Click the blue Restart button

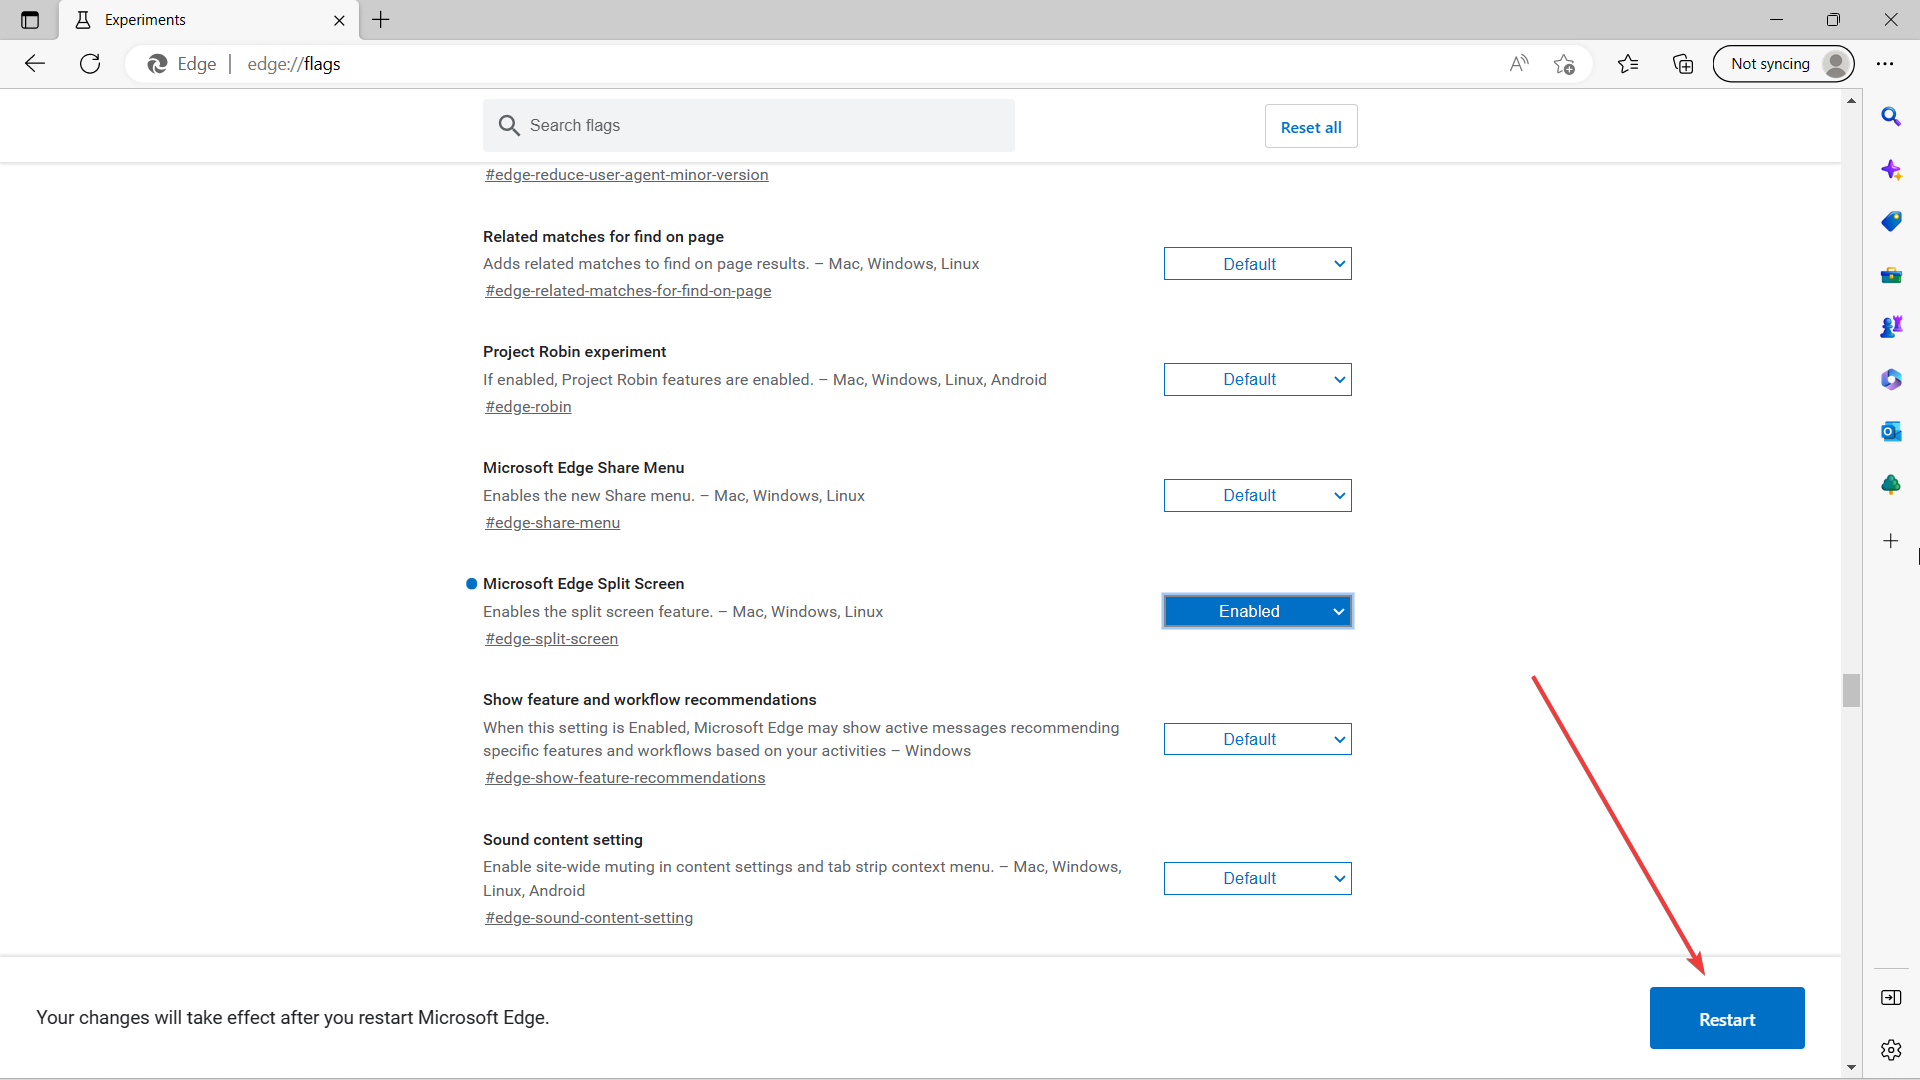(x=1726, y=1019)
